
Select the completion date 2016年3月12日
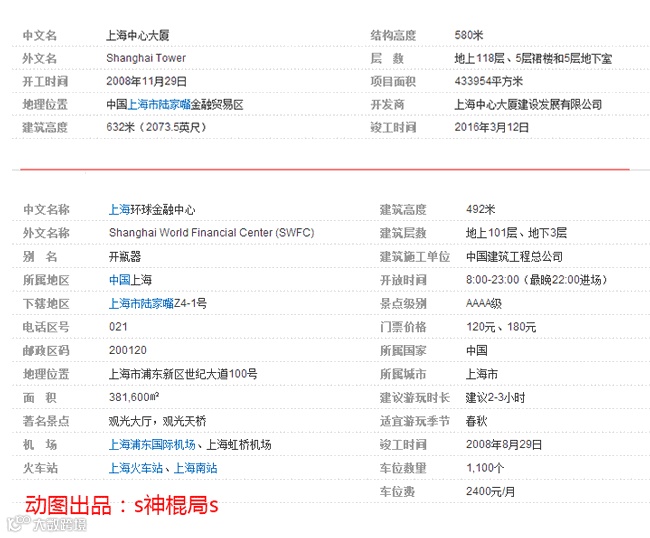click(492, 127)
